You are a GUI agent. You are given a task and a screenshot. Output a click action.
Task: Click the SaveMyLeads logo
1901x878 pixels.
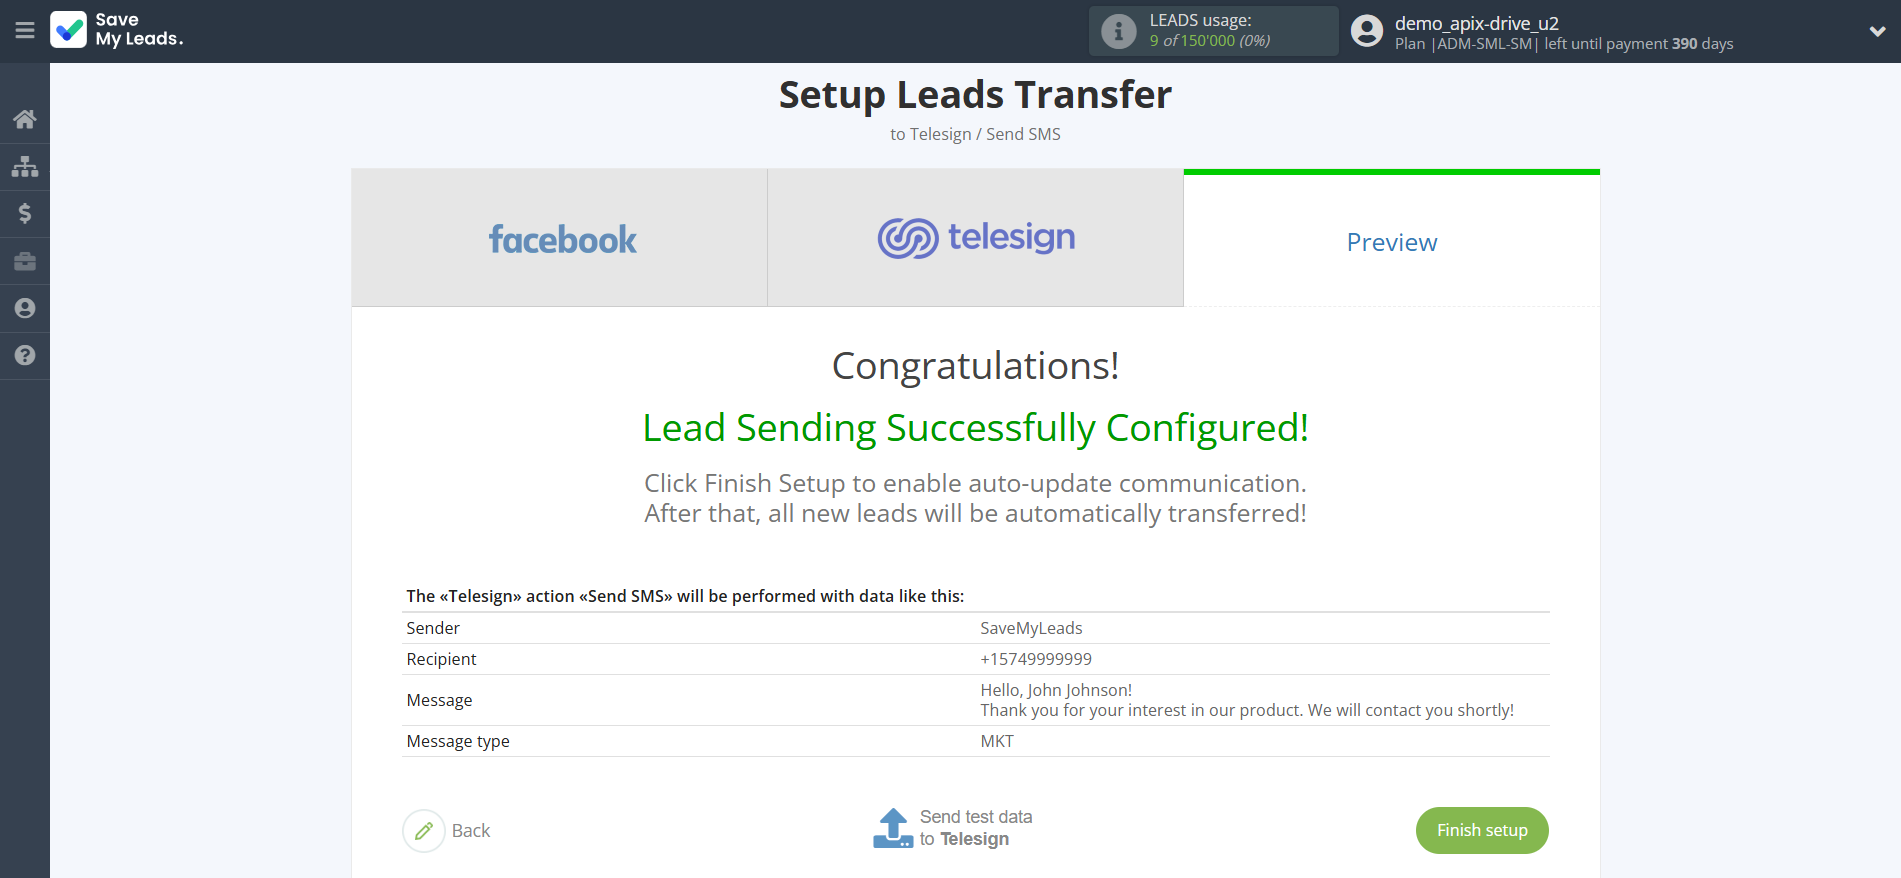click(116, 31)
